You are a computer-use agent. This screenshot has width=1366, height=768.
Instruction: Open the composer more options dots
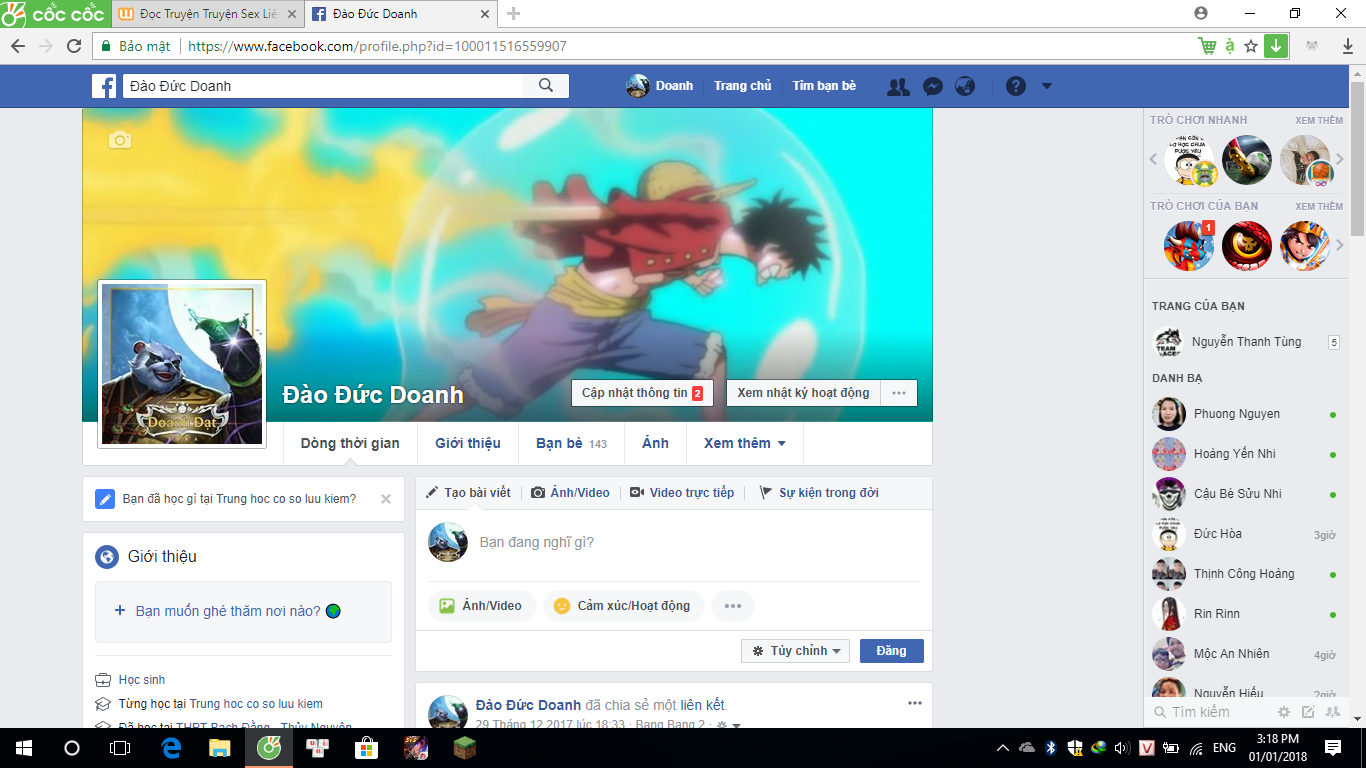point(733,606)
